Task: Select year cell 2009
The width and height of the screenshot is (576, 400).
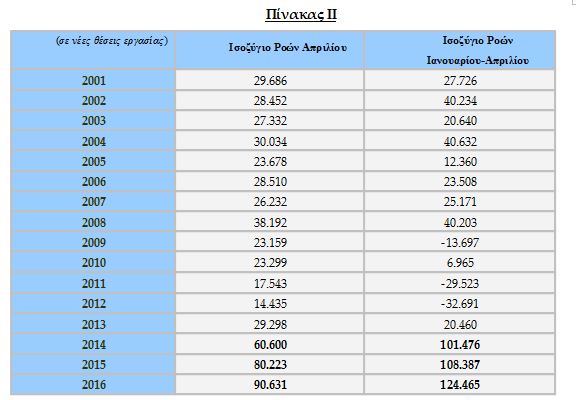Action: click(94, 243)
